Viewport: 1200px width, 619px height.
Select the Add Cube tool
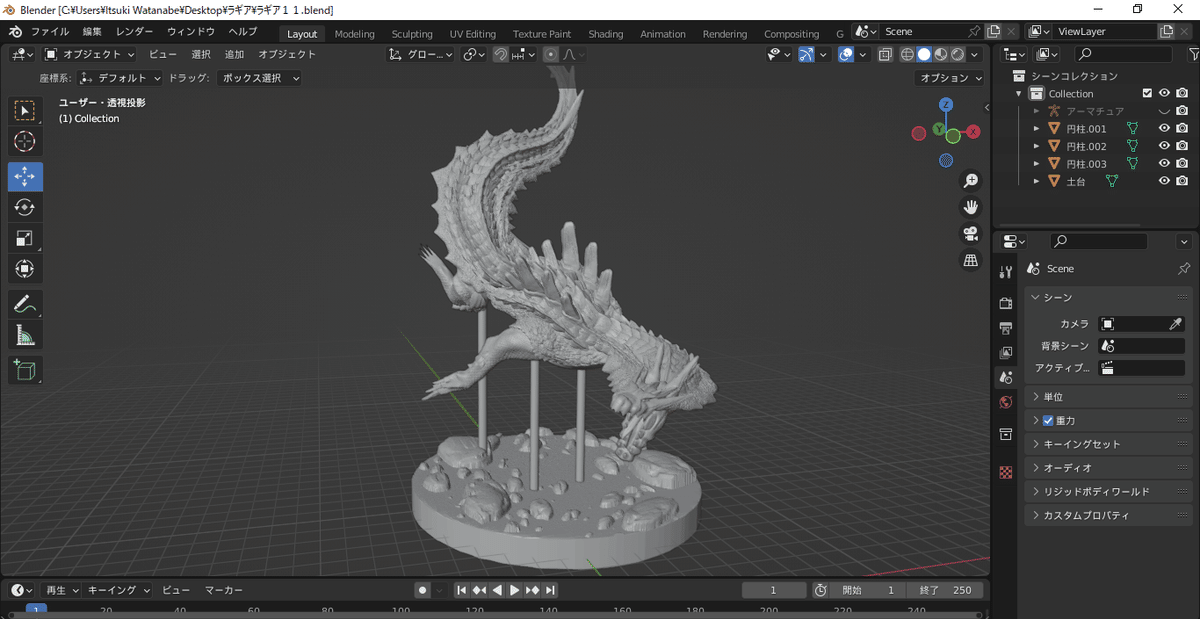(x=25, y=370)
